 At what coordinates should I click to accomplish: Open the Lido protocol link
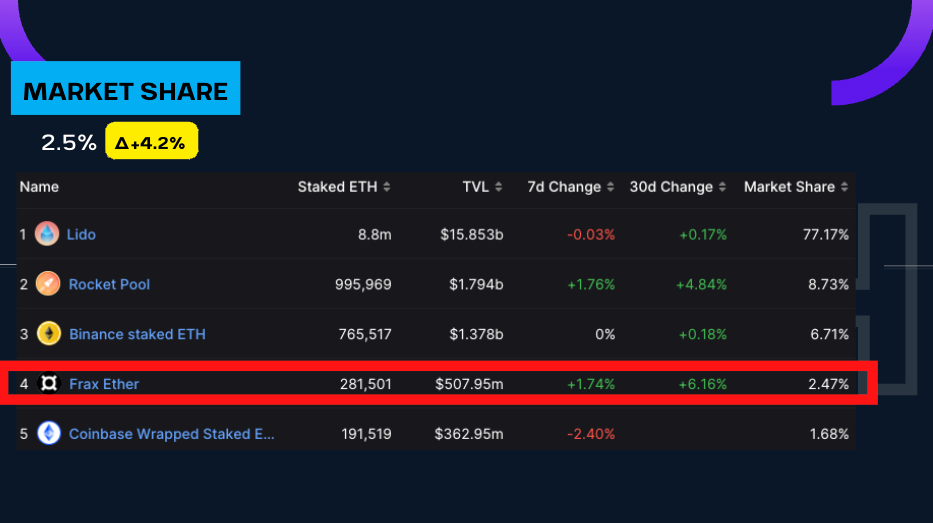pos(81,234)
